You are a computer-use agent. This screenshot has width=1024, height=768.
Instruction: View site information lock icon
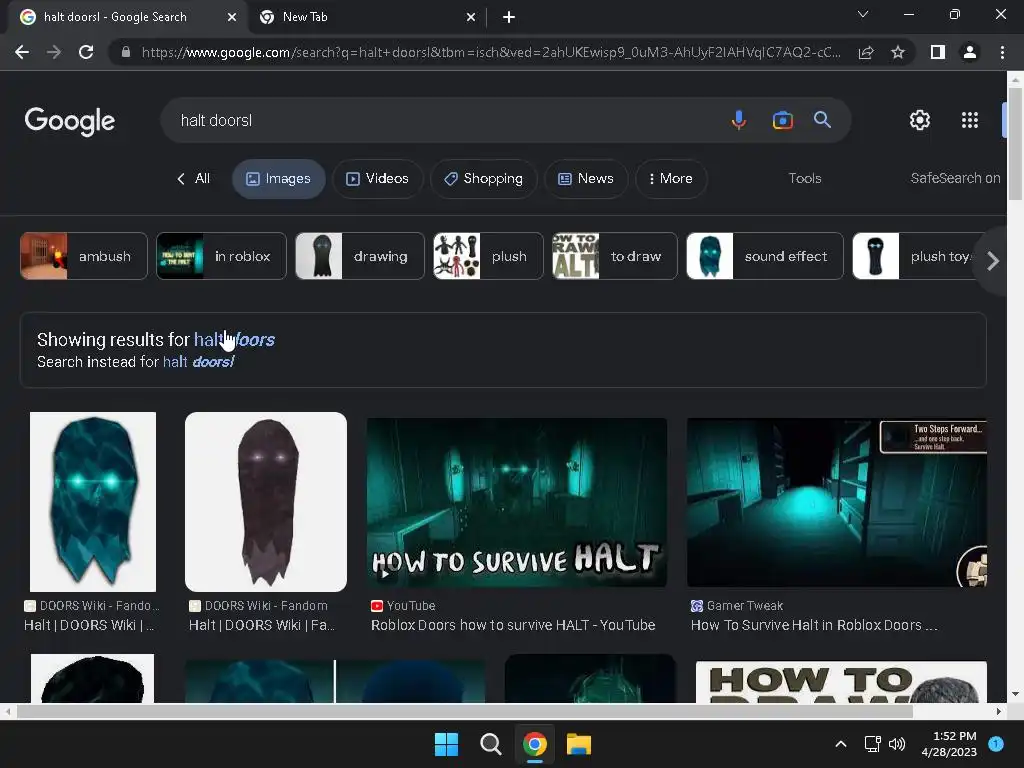pyautogui.click(x=126, y=52)
